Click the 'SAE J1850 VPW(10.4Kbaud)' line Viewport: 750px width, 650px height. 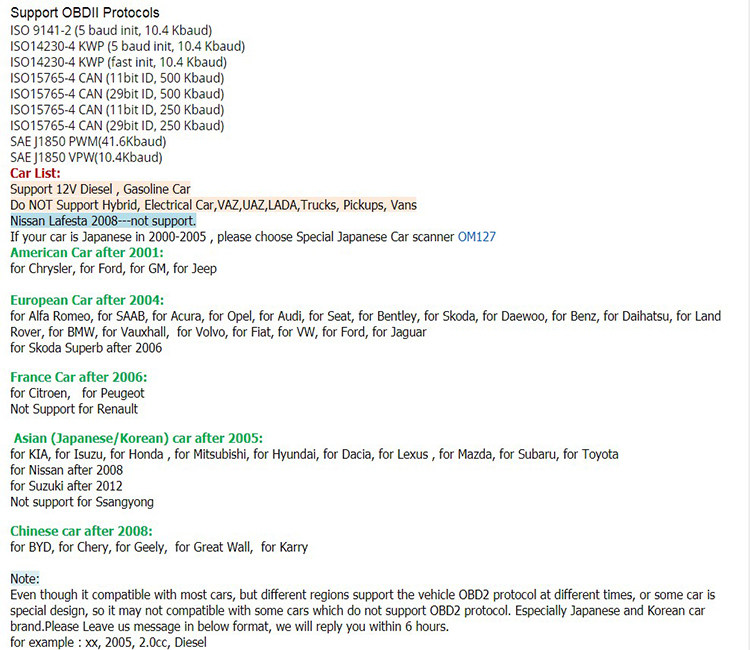pos(86,157)
